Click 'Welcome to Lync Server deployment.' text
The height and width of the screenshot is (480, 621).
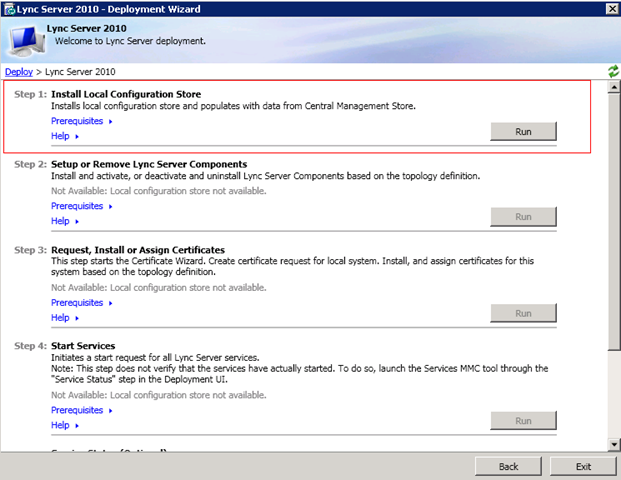click(130, 41)
